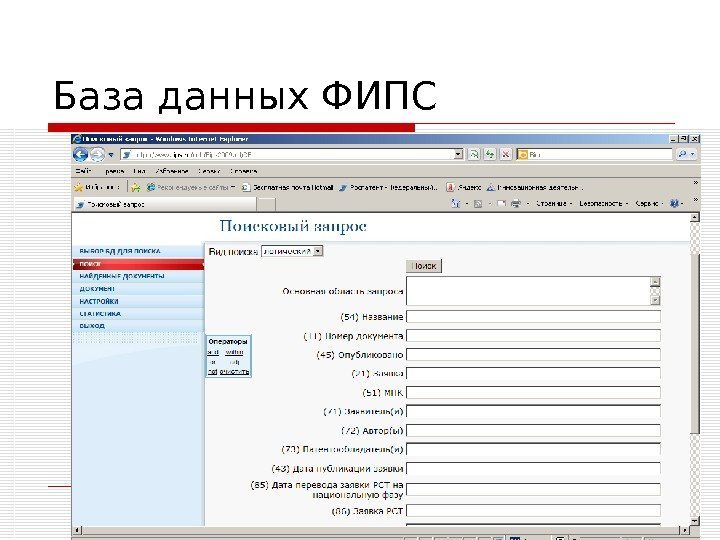Open the Безопасность command bar menu
The width and height of the screenshot is (720, 540).
click(603, 203)
